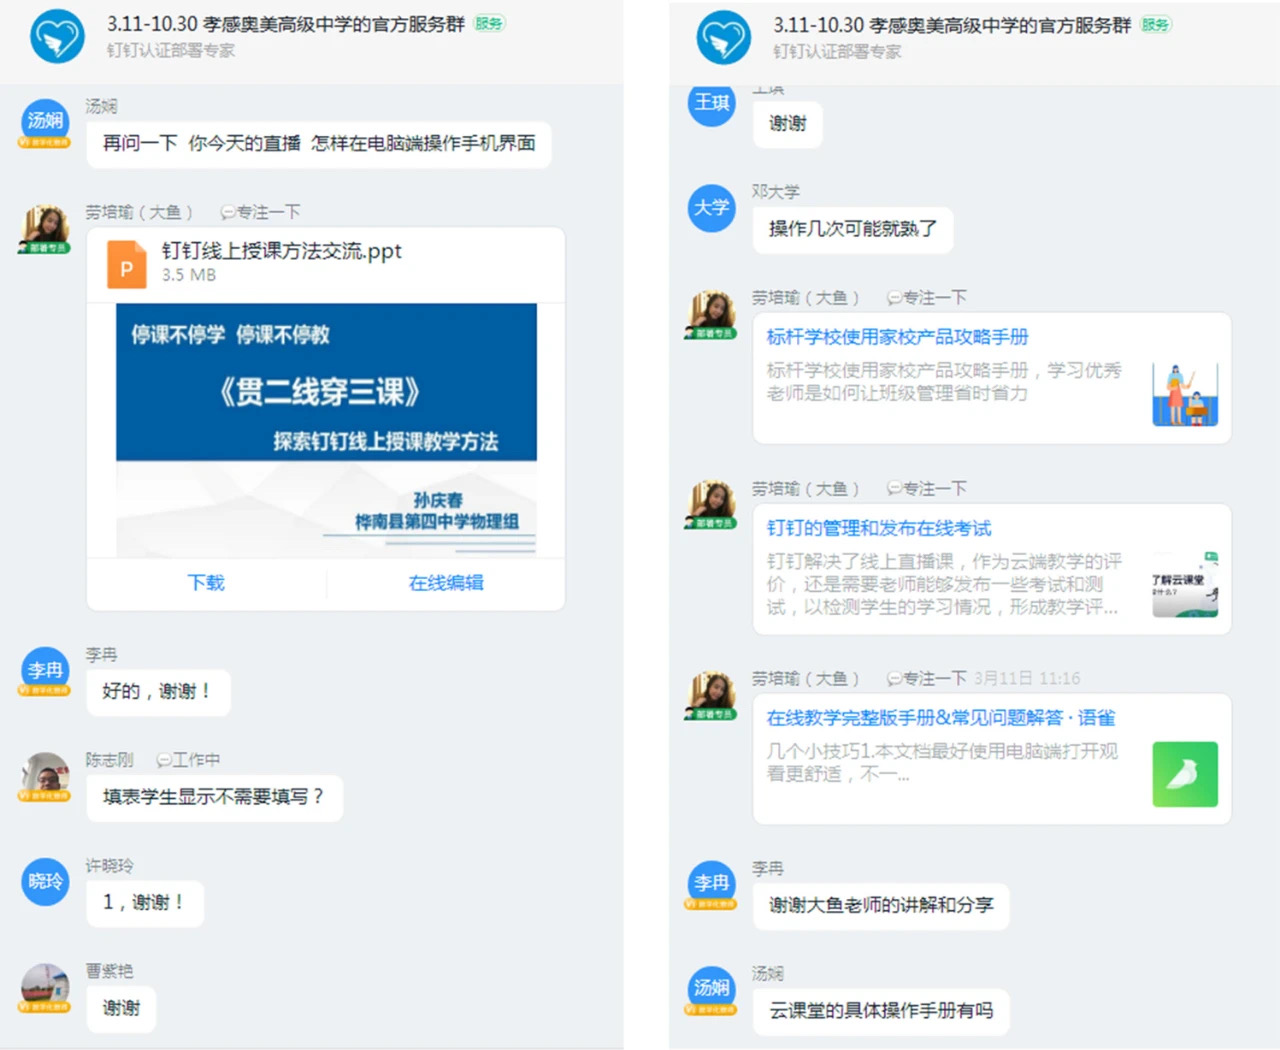Image resolution: width=1280 pixels, height=1050 pixels.
Task: Click the ppt slide preview 贯二线穿三课
Action: click(x=326, y=430)
